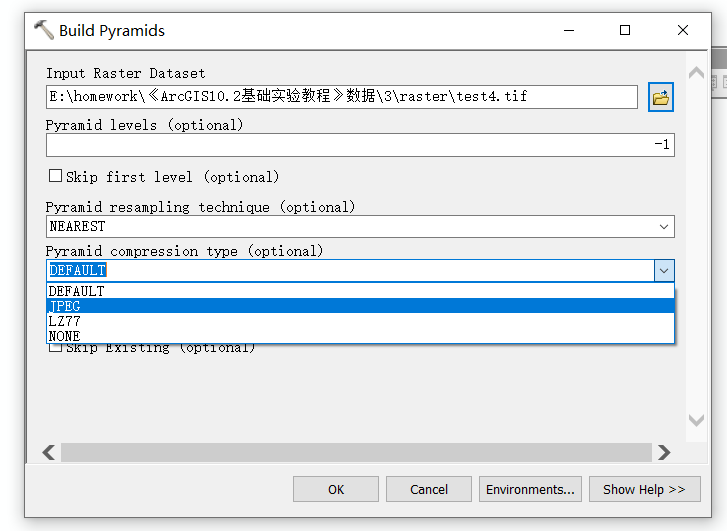Click the Build Pyramids hammer title icon
727x531 pixels.
pos(44,30)
